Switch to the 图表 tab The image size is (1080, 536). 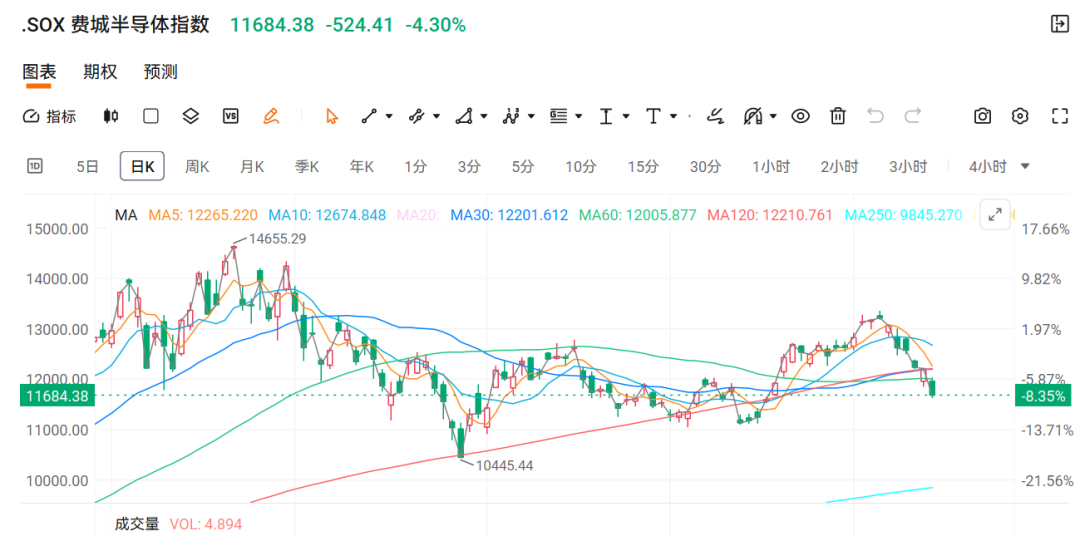39,72
